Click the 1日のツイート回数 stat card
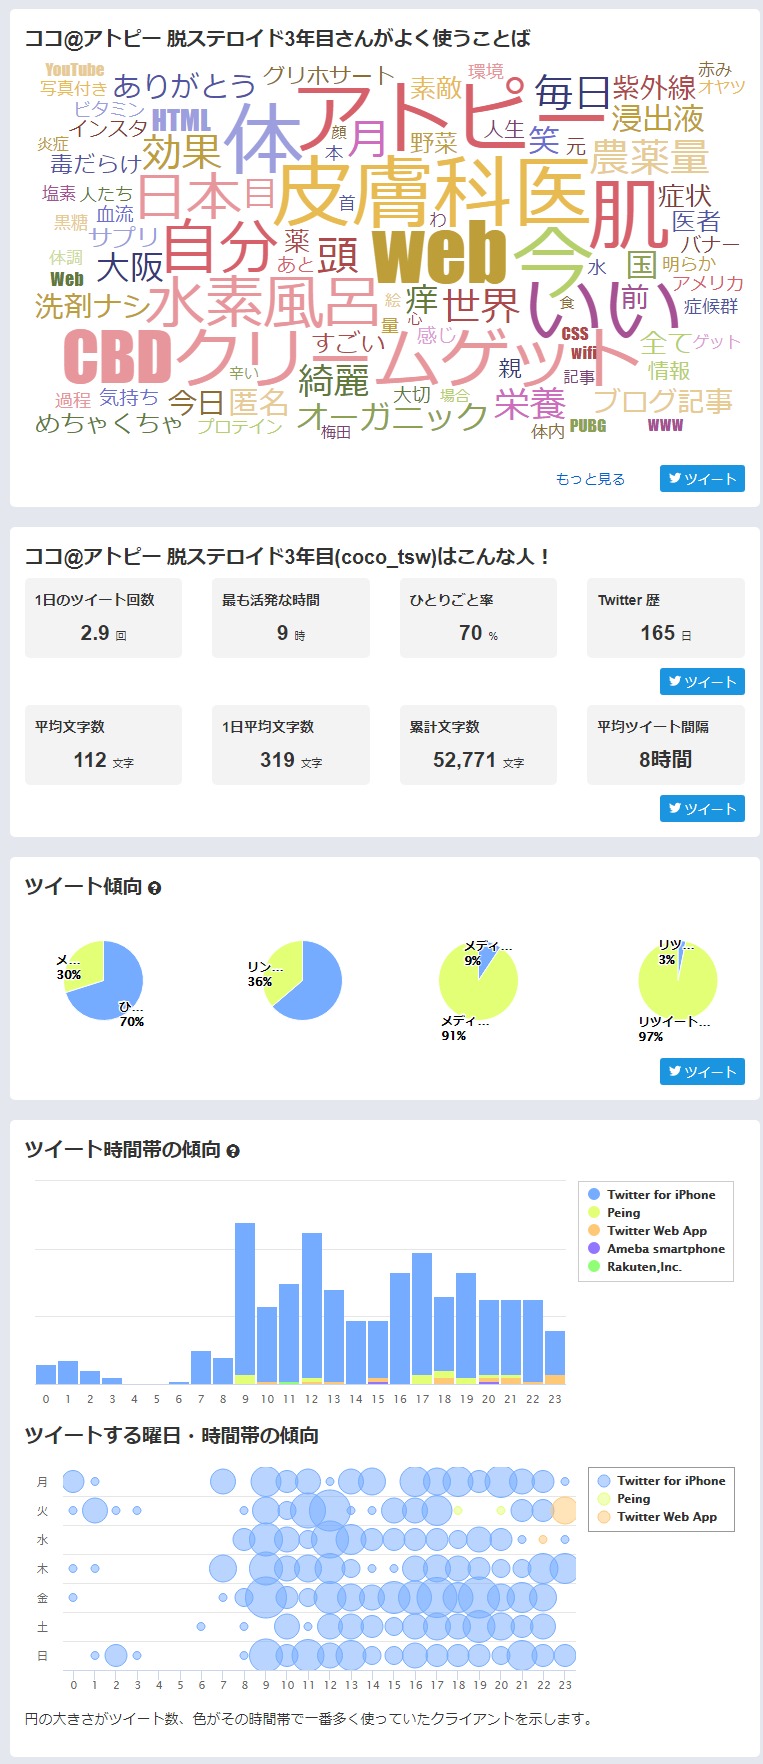Screen dimensions: 763x1764 click(x=103, y=618)
